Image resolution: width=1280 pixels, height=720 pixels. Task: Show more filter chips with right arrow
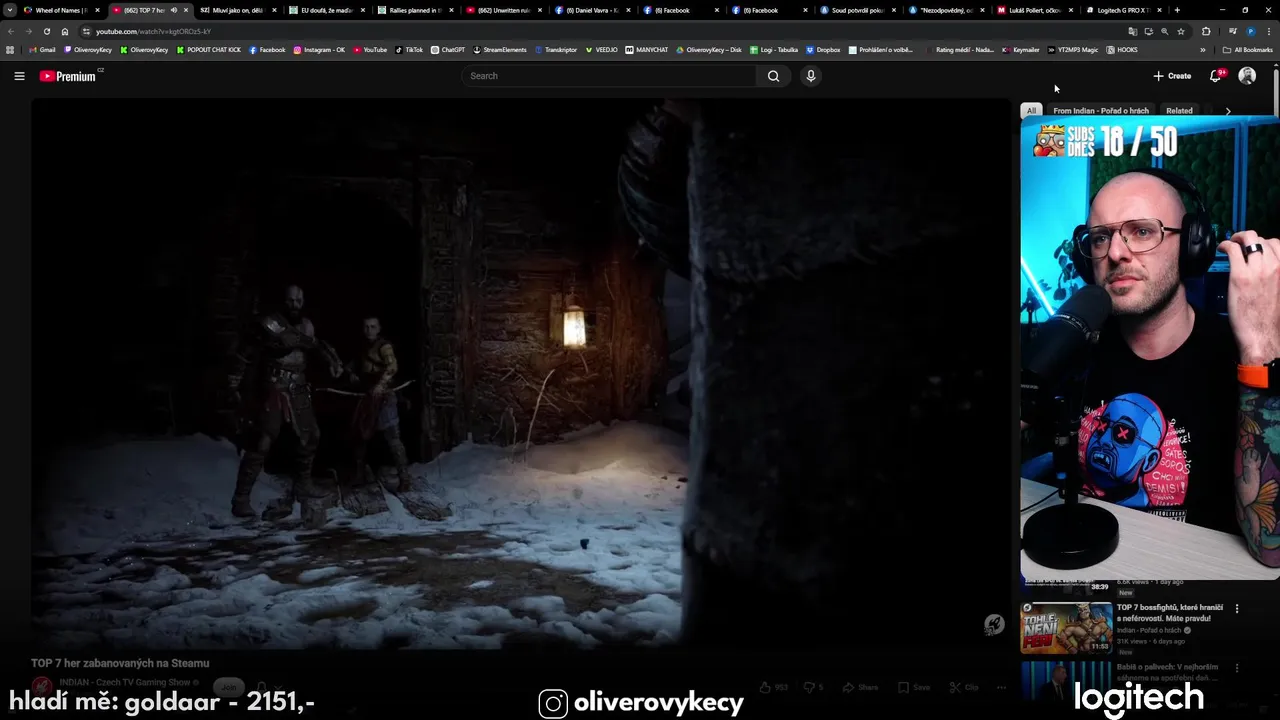tap(1228, 111)
